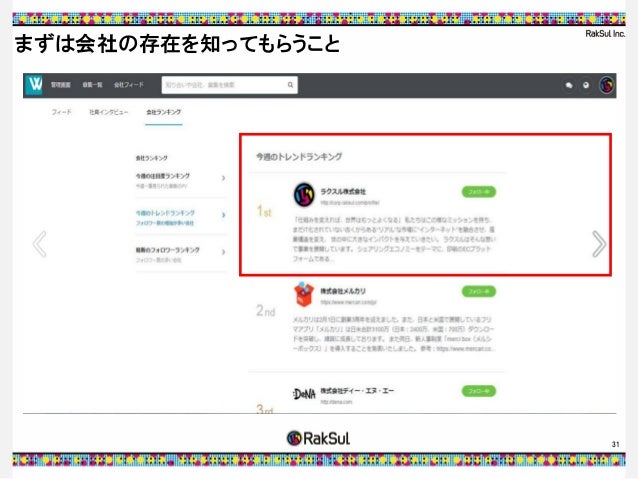The image size is (638, 479).
Task: Open the profile avatar in the header
Action: pos(607,85)
